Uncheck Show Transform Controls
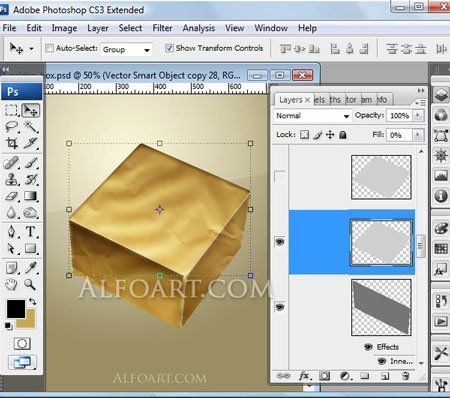 (x=169, y=48)
